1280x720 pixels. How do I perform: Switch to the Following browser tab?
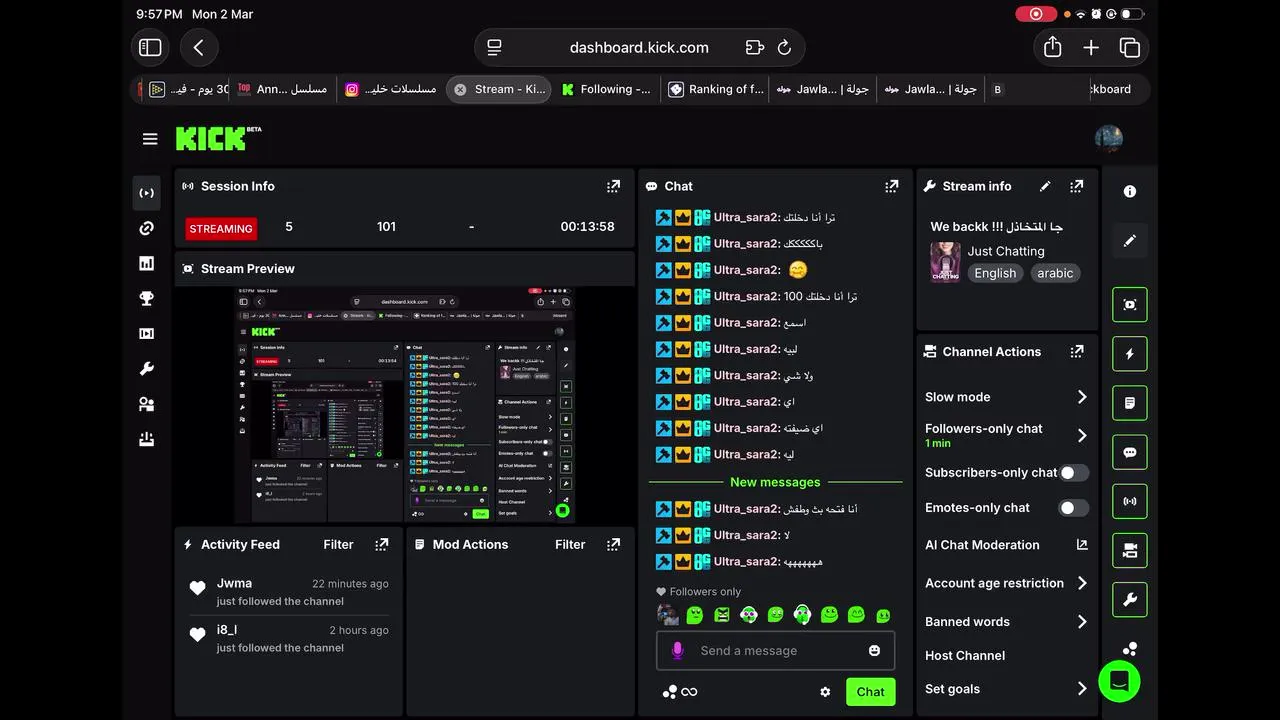[606, 89]
